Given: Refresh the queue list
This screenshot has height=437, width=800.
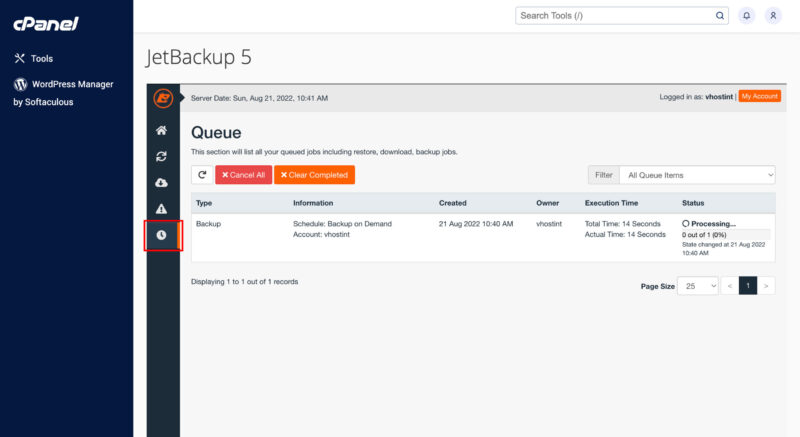Looking at the screenshot, I should (x=202, y=175).
